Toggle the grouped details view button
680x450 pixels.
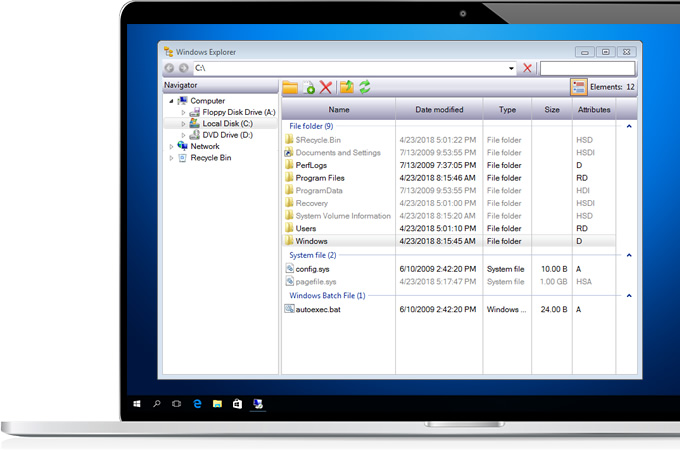[x=579, y=87]
